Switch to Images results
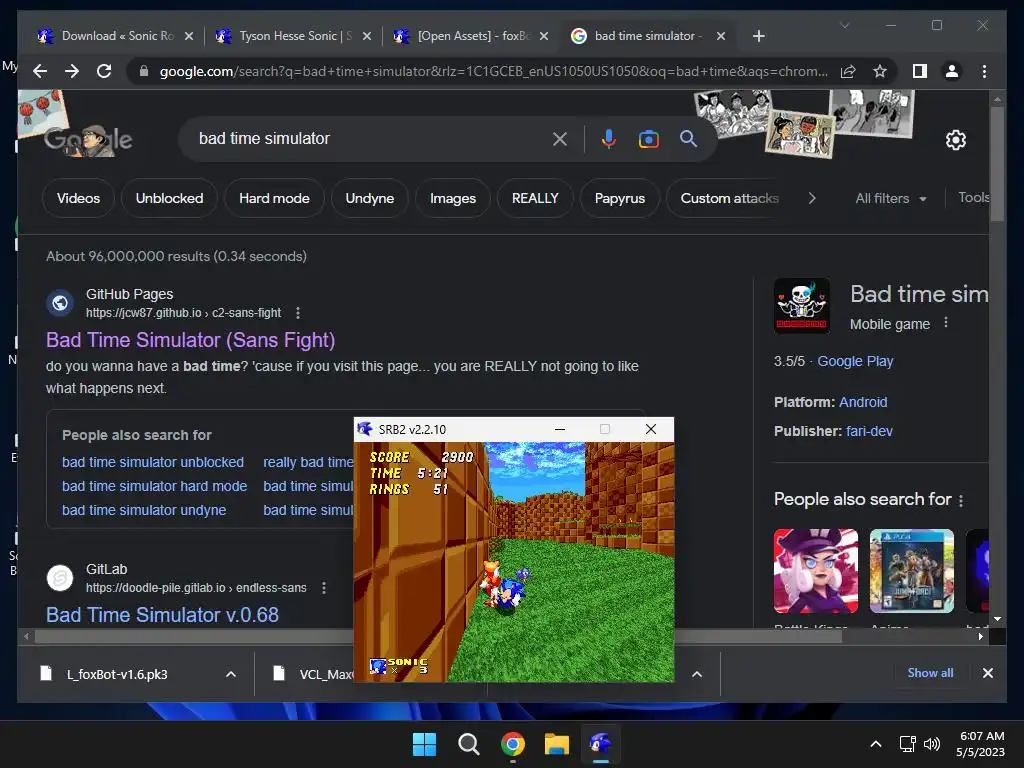This screenshot has width=1024, height=768. point(453,198)
